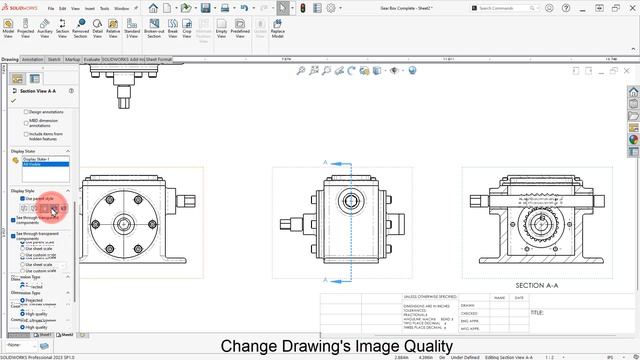Click the SECTION A-A view label

pos(537,286)
